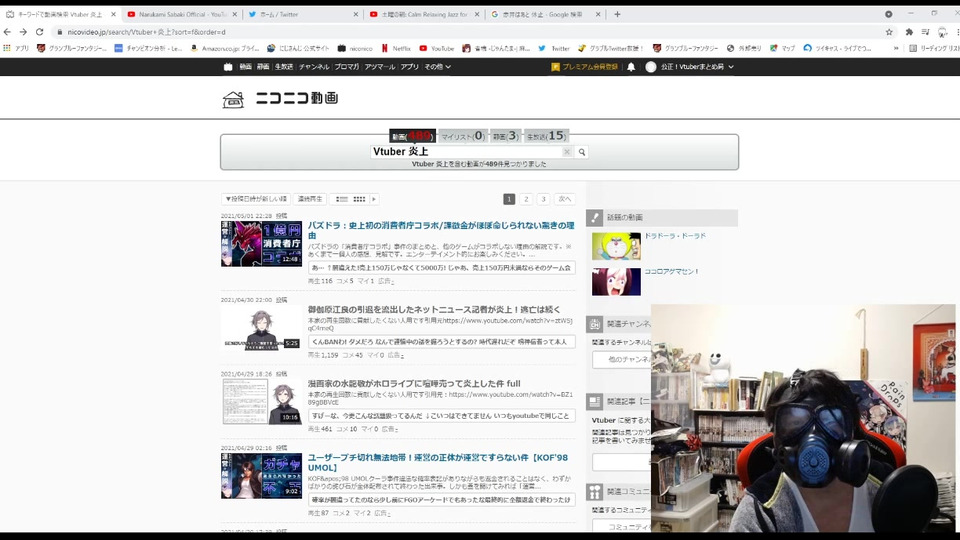Open アプリ in the niconico top menu
Viewport: 960px width, 540px height.
410,67
